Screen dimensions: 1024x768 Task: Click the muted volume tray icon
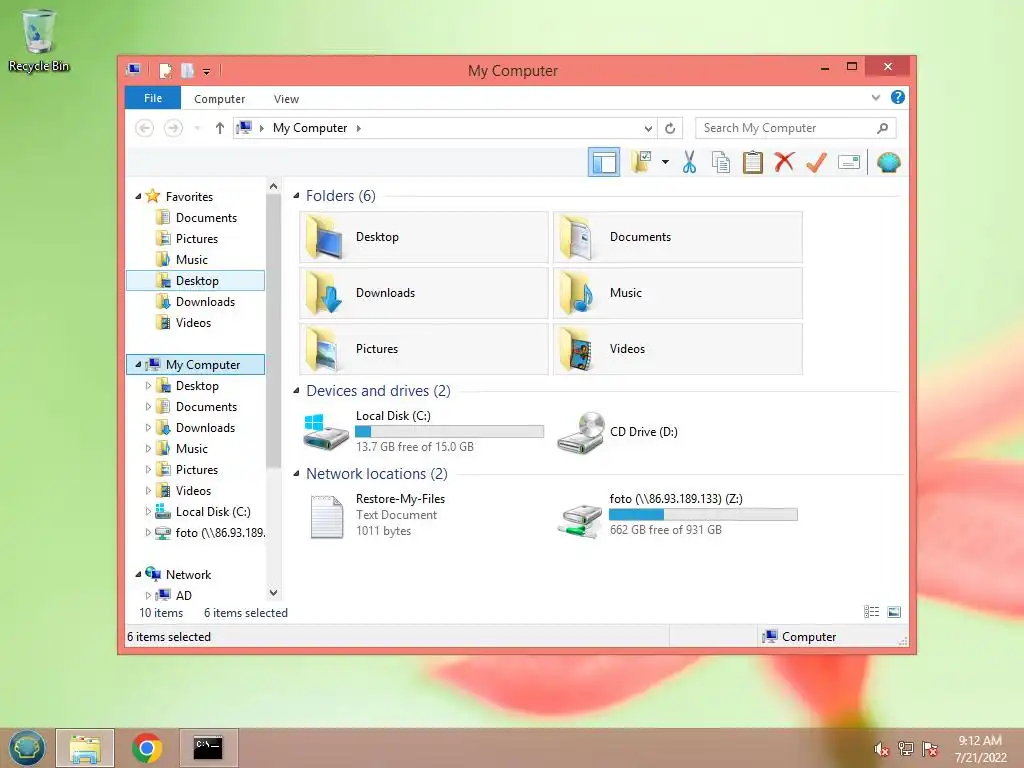881,749
